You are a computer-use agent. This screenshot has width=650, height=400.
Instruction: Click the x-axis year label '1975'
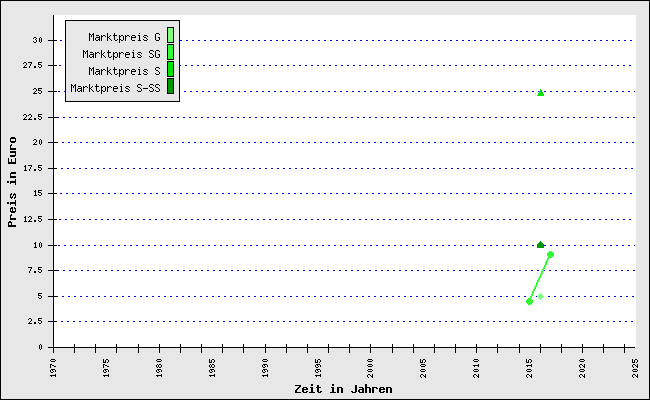[x=107, y=368]
